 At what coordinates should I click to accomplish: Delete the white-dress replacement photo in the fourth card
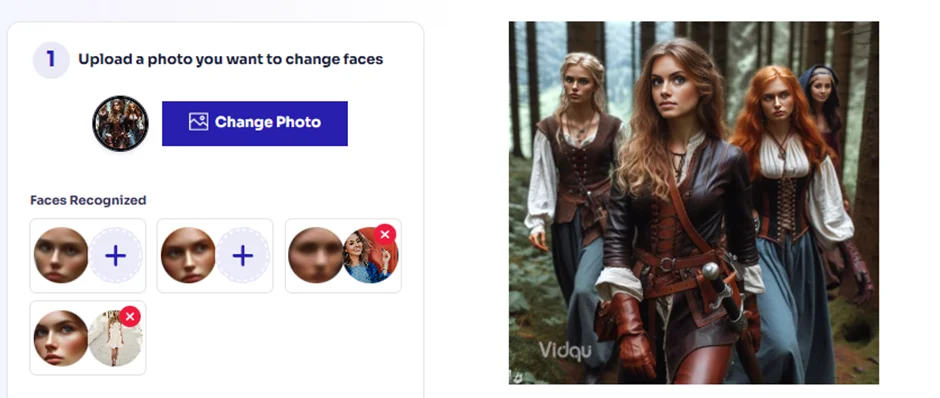pyautogui.click(x=129, y=316)
